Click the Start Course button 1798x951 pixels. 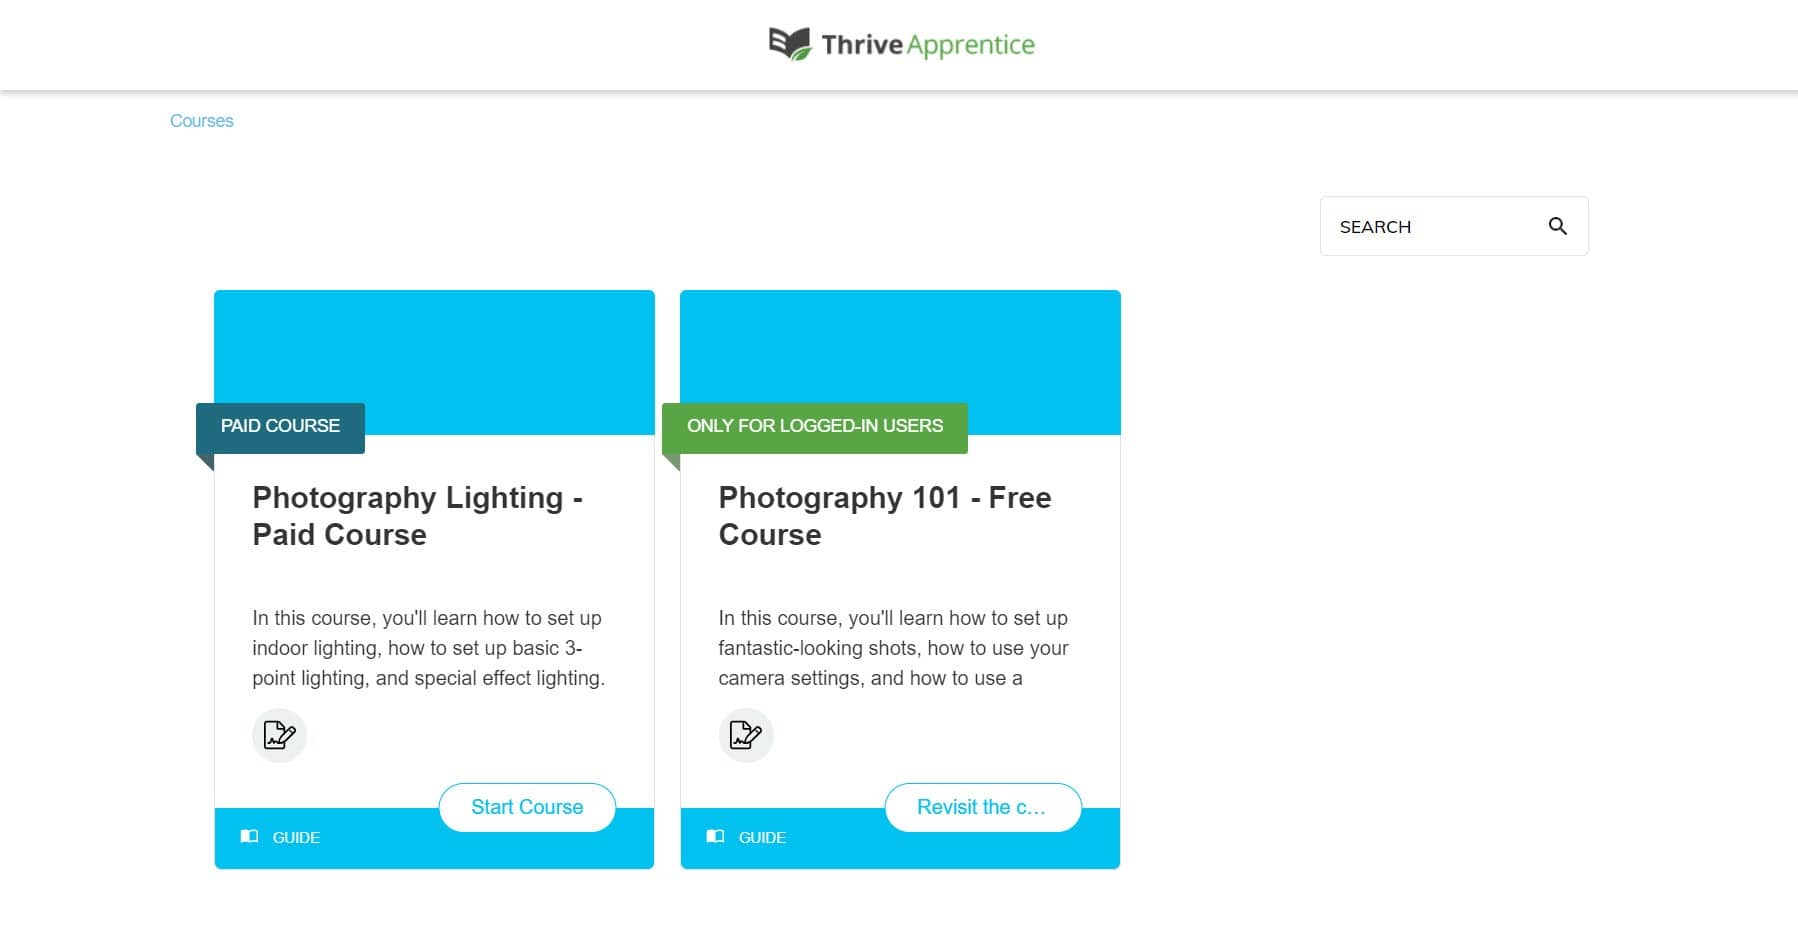(x=526, y=807)
